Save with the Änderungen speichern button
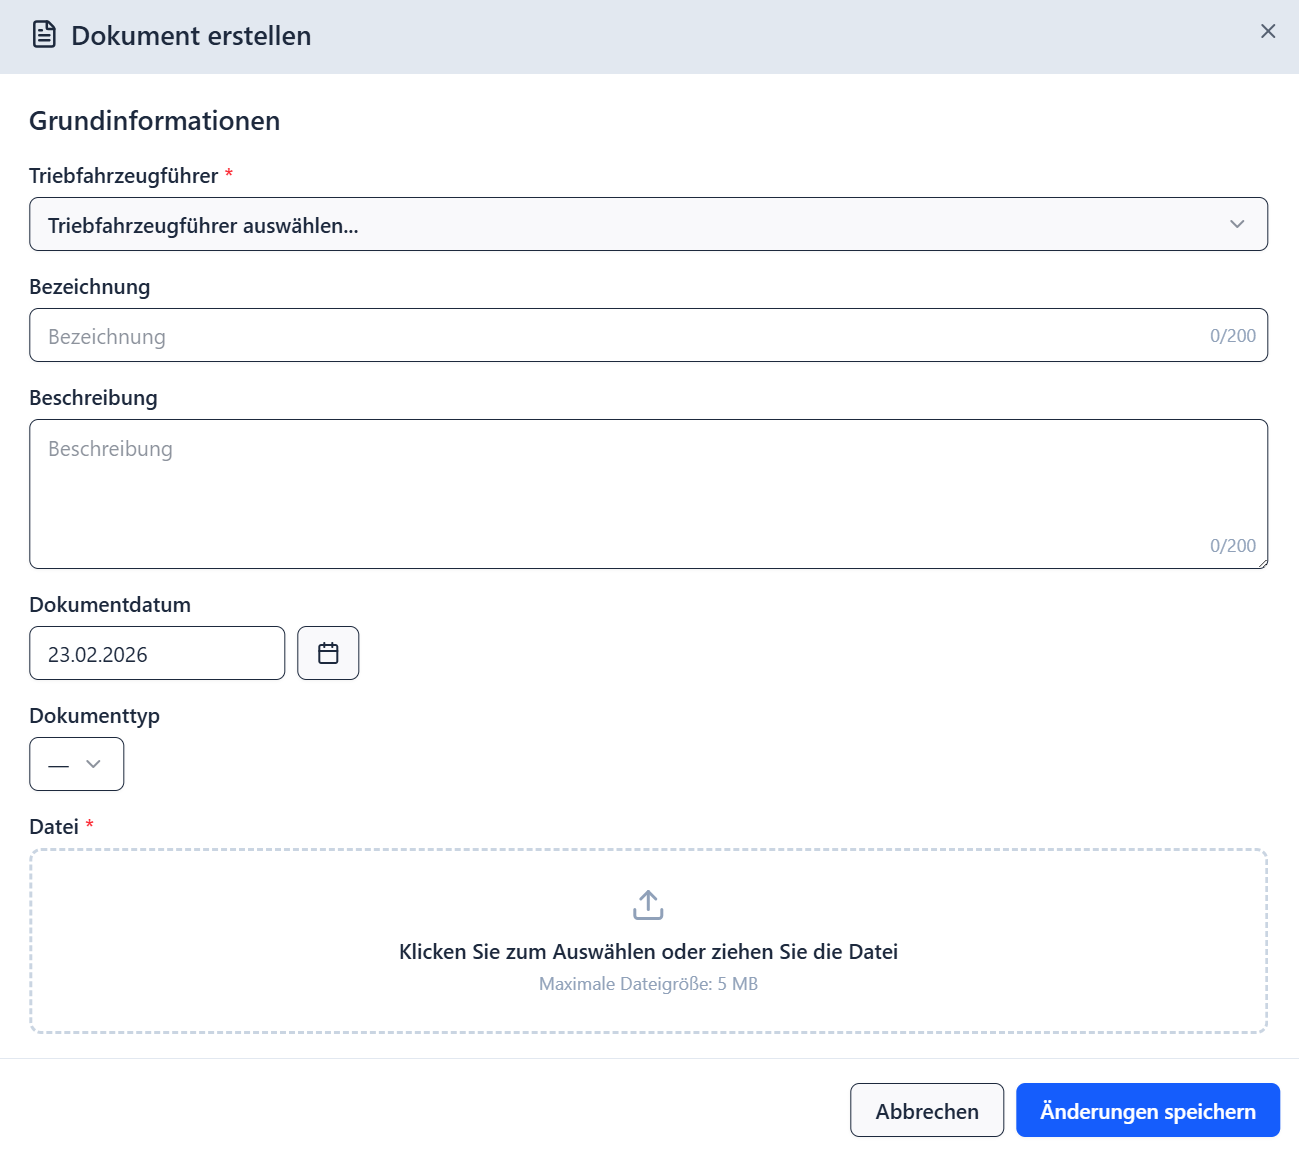Screen dimensions: 1299x1151 (1147, 1111)
